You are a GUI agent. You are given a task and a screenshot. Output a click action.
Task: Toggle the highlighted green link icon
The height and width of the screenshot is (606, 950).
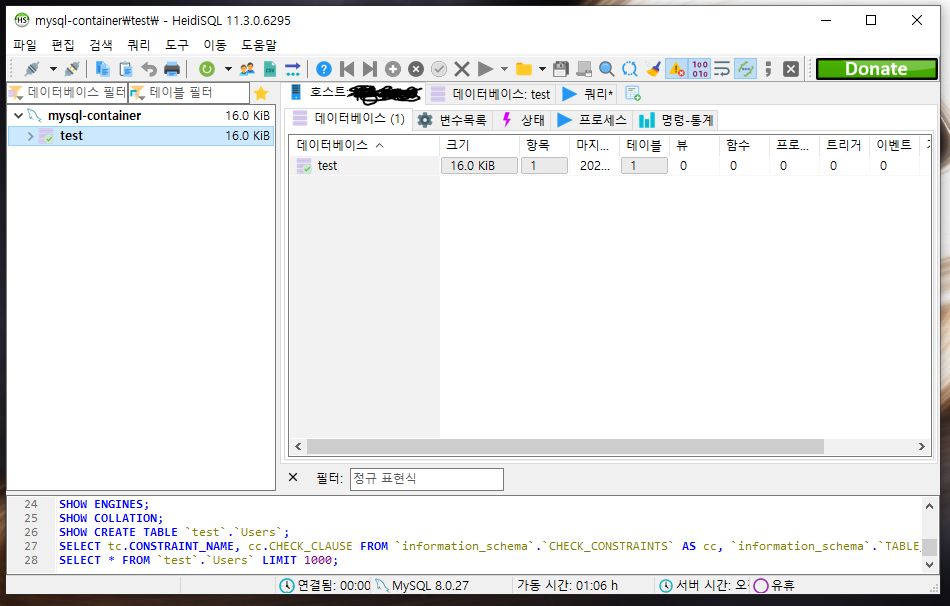tap(745, 69)
